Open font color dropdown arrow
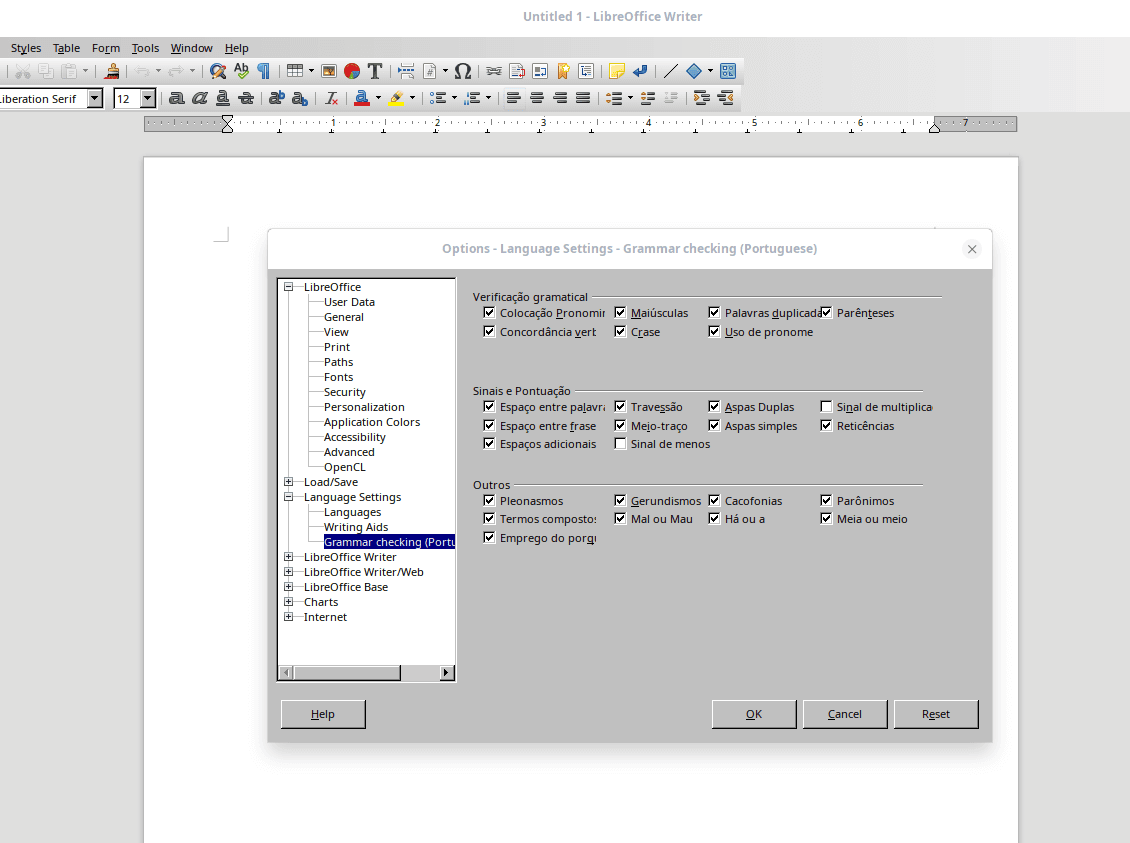Viewport: 1130px width, 843px height. [x=378, y=98]
